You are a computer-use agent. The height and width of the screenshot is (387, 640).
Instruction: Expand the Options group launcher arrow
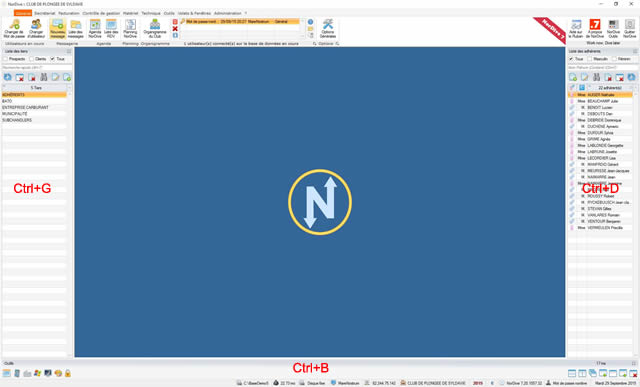pyautogui.click(x=338, y=43)
